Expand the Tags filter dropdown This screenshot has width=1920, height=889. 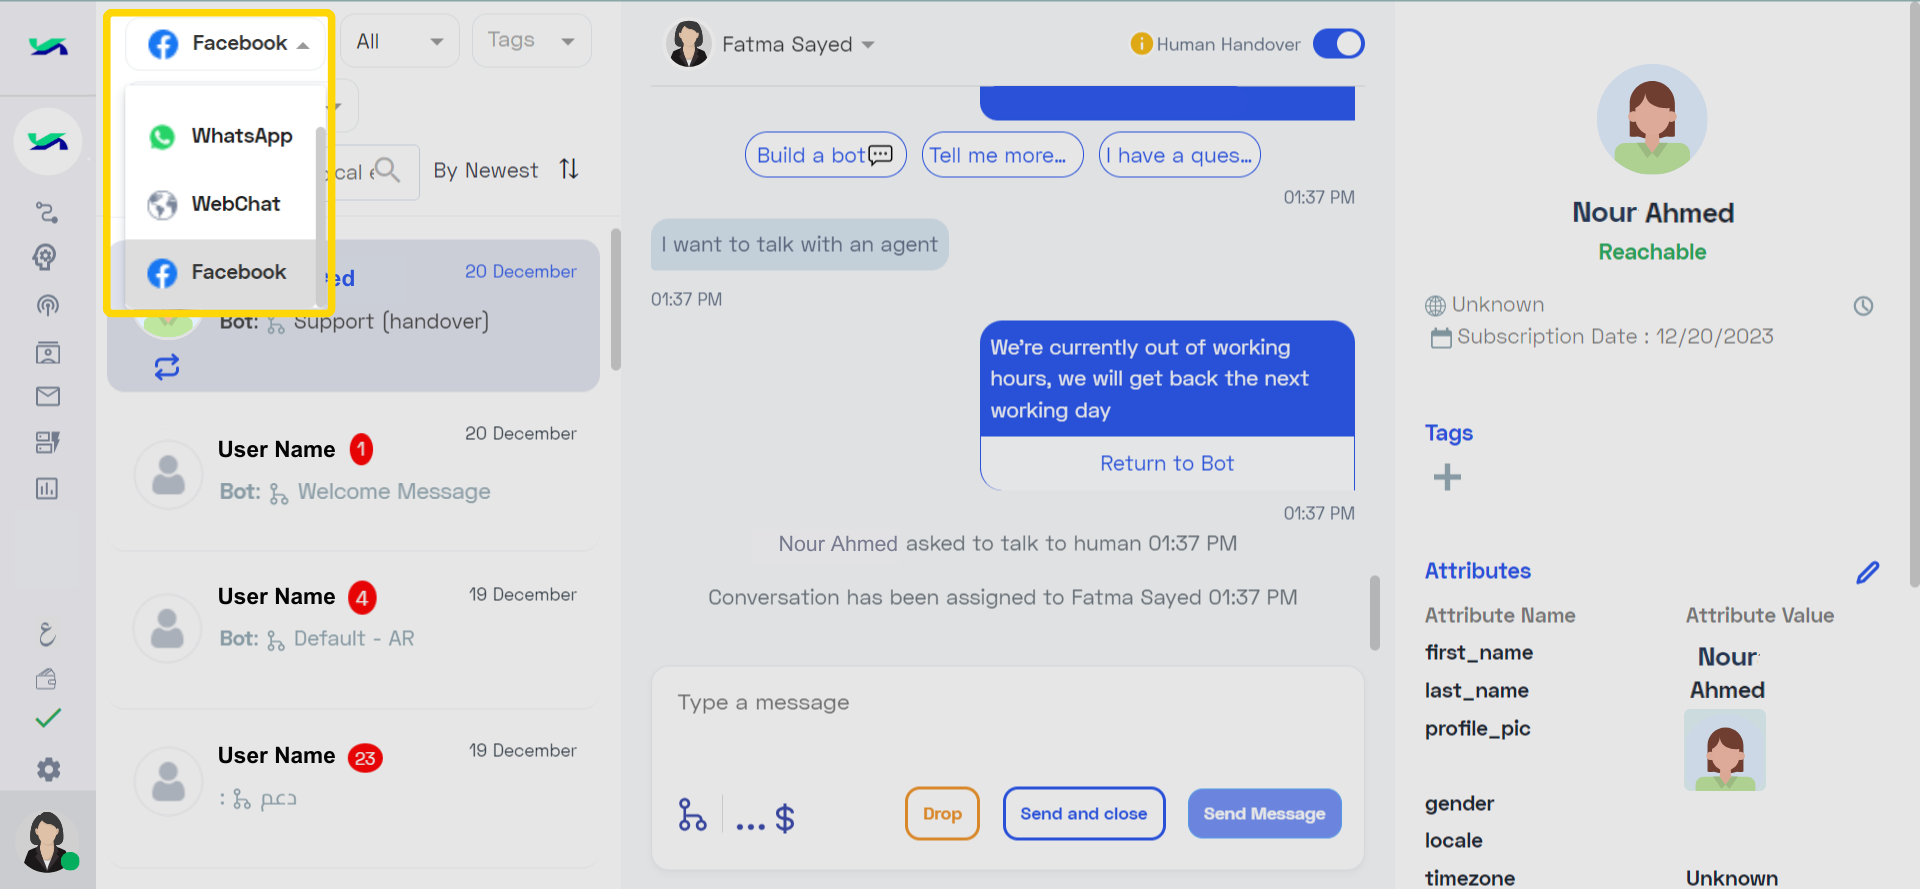pyautogui.click(x=531, y=41)
